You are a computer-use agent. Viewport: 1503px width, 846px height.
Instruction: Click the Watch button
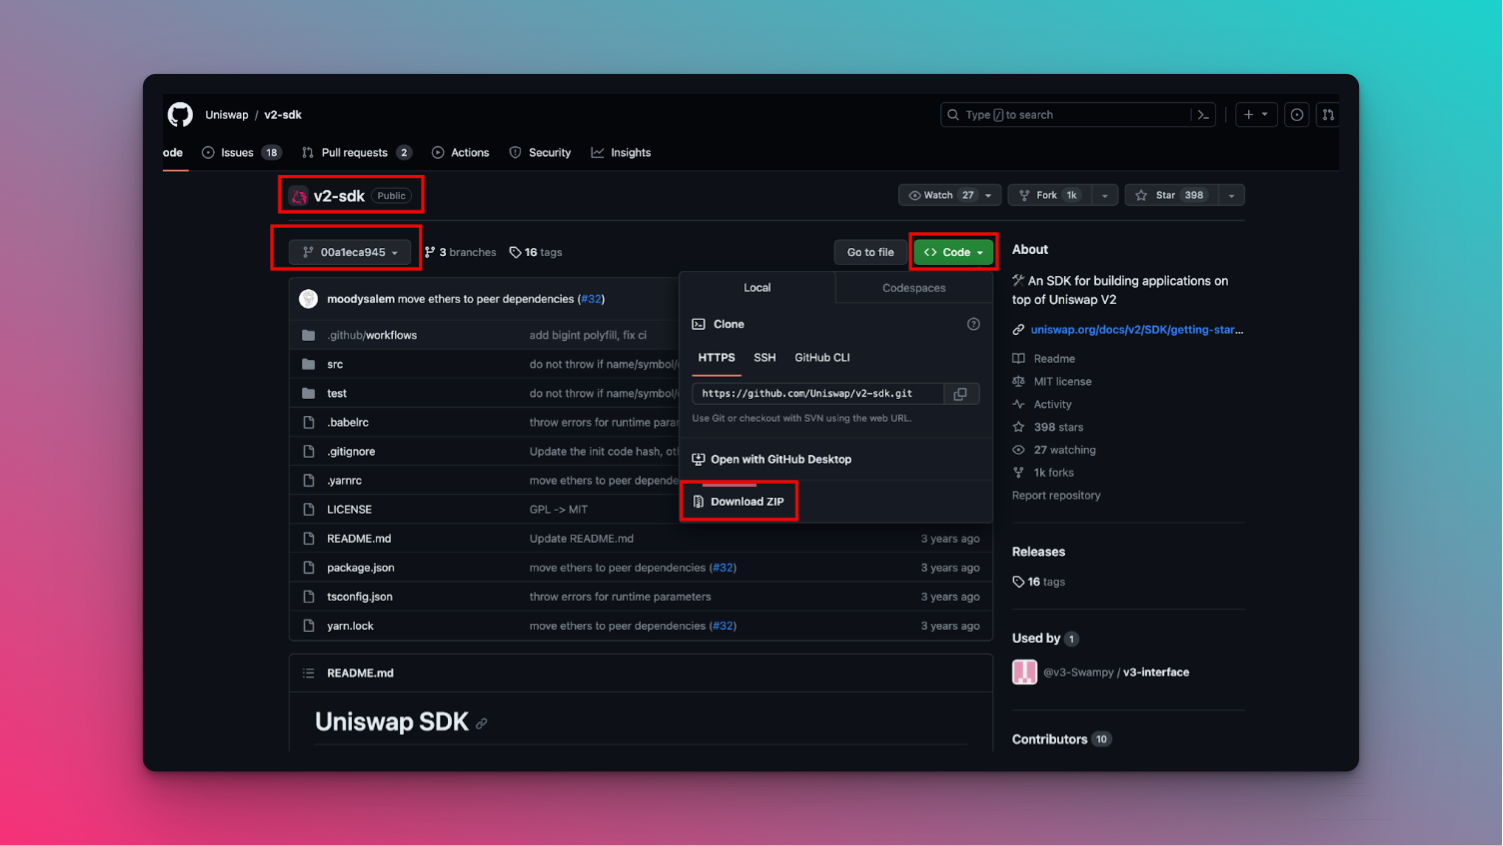[939, 196]
